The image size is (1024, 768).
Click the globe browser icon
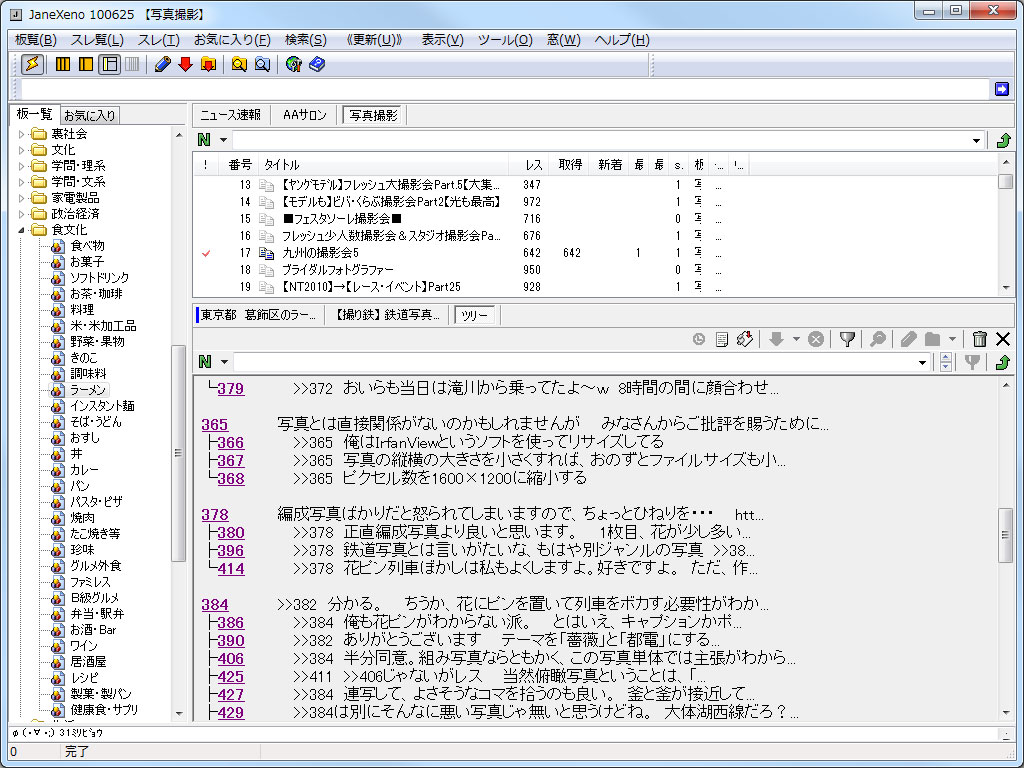coord(291,64)
